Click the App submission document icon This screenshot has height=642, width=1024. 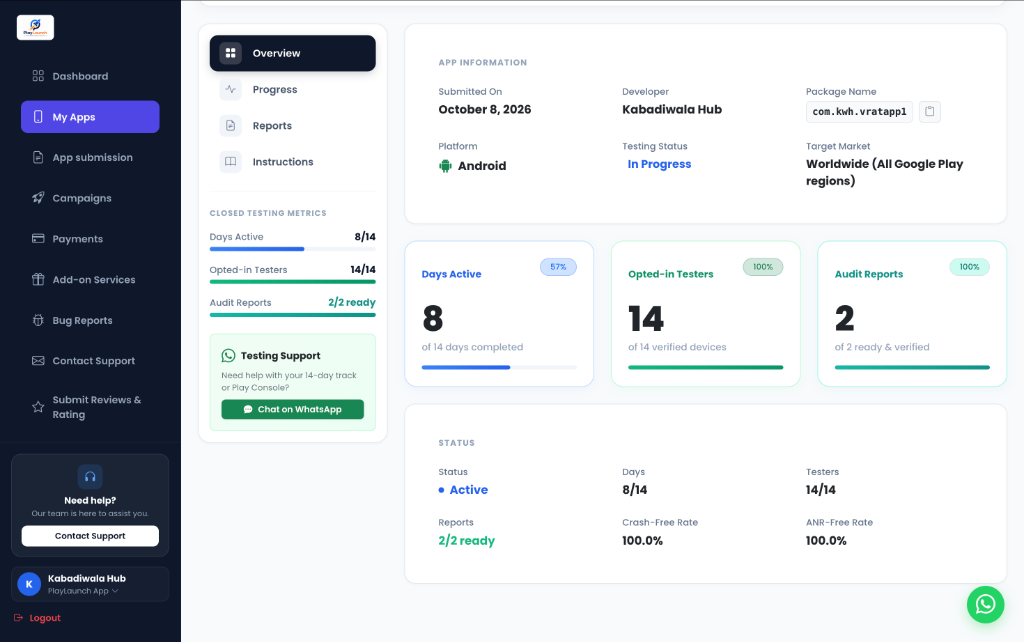click(38, 157)
